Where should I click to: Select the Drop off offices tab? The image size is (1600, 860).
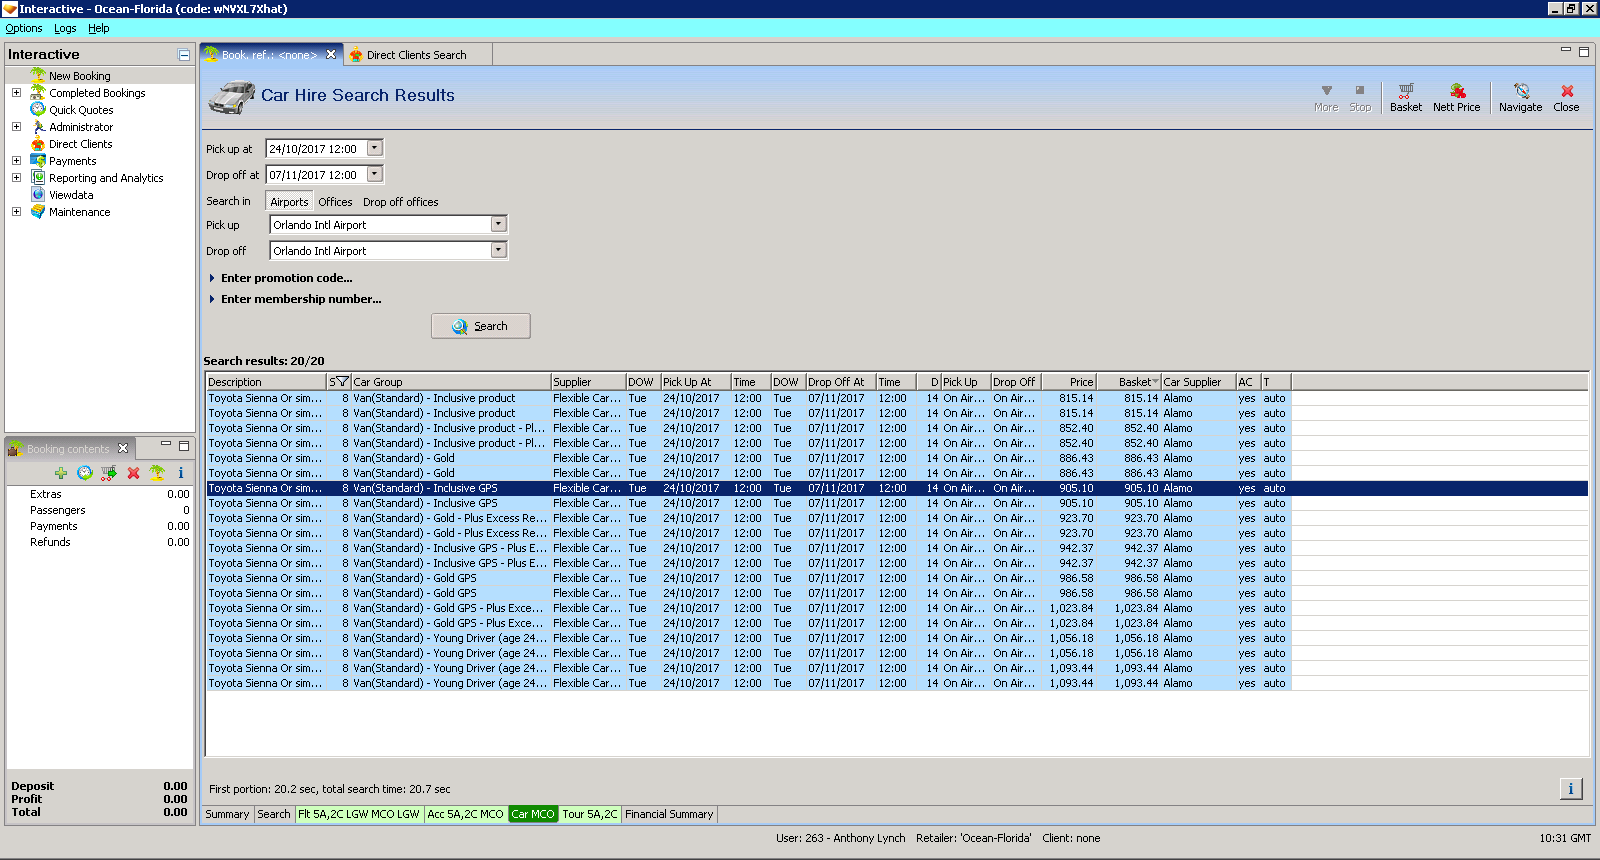point(400,201)
